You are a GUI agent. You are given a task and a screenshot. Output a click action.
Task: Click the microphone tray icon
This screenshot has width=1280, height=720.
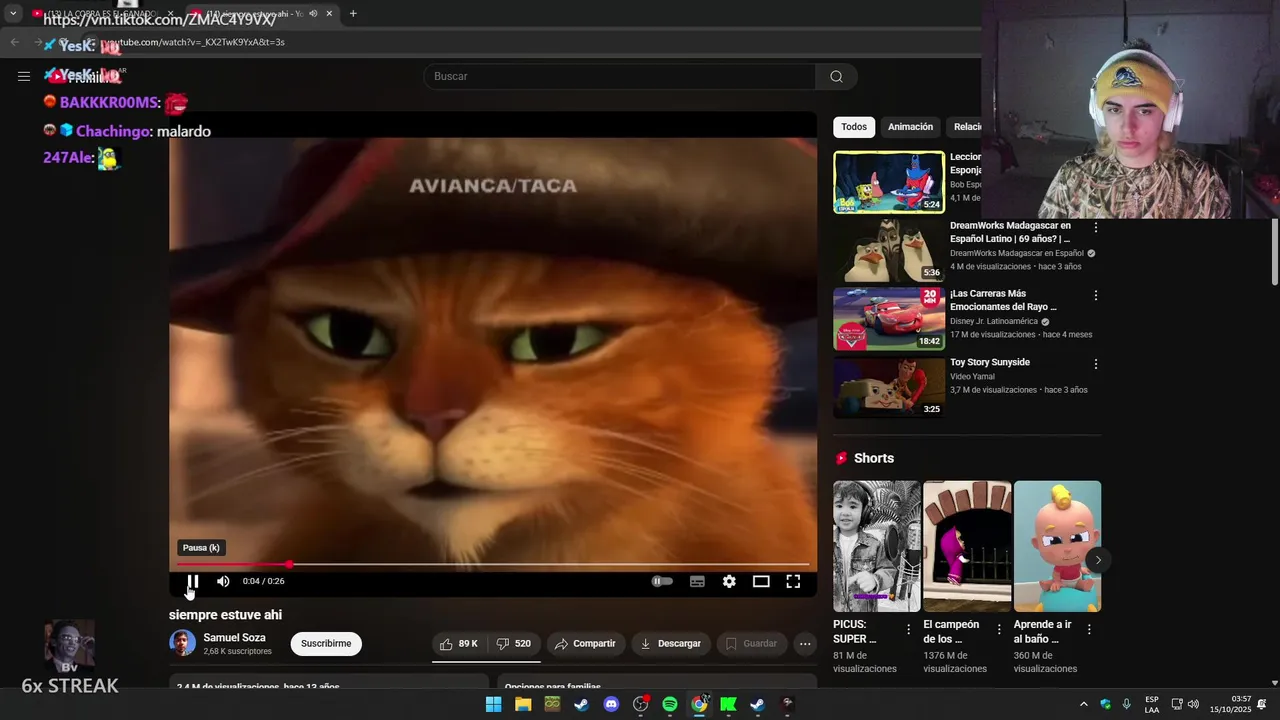[x=1127, y=704]
